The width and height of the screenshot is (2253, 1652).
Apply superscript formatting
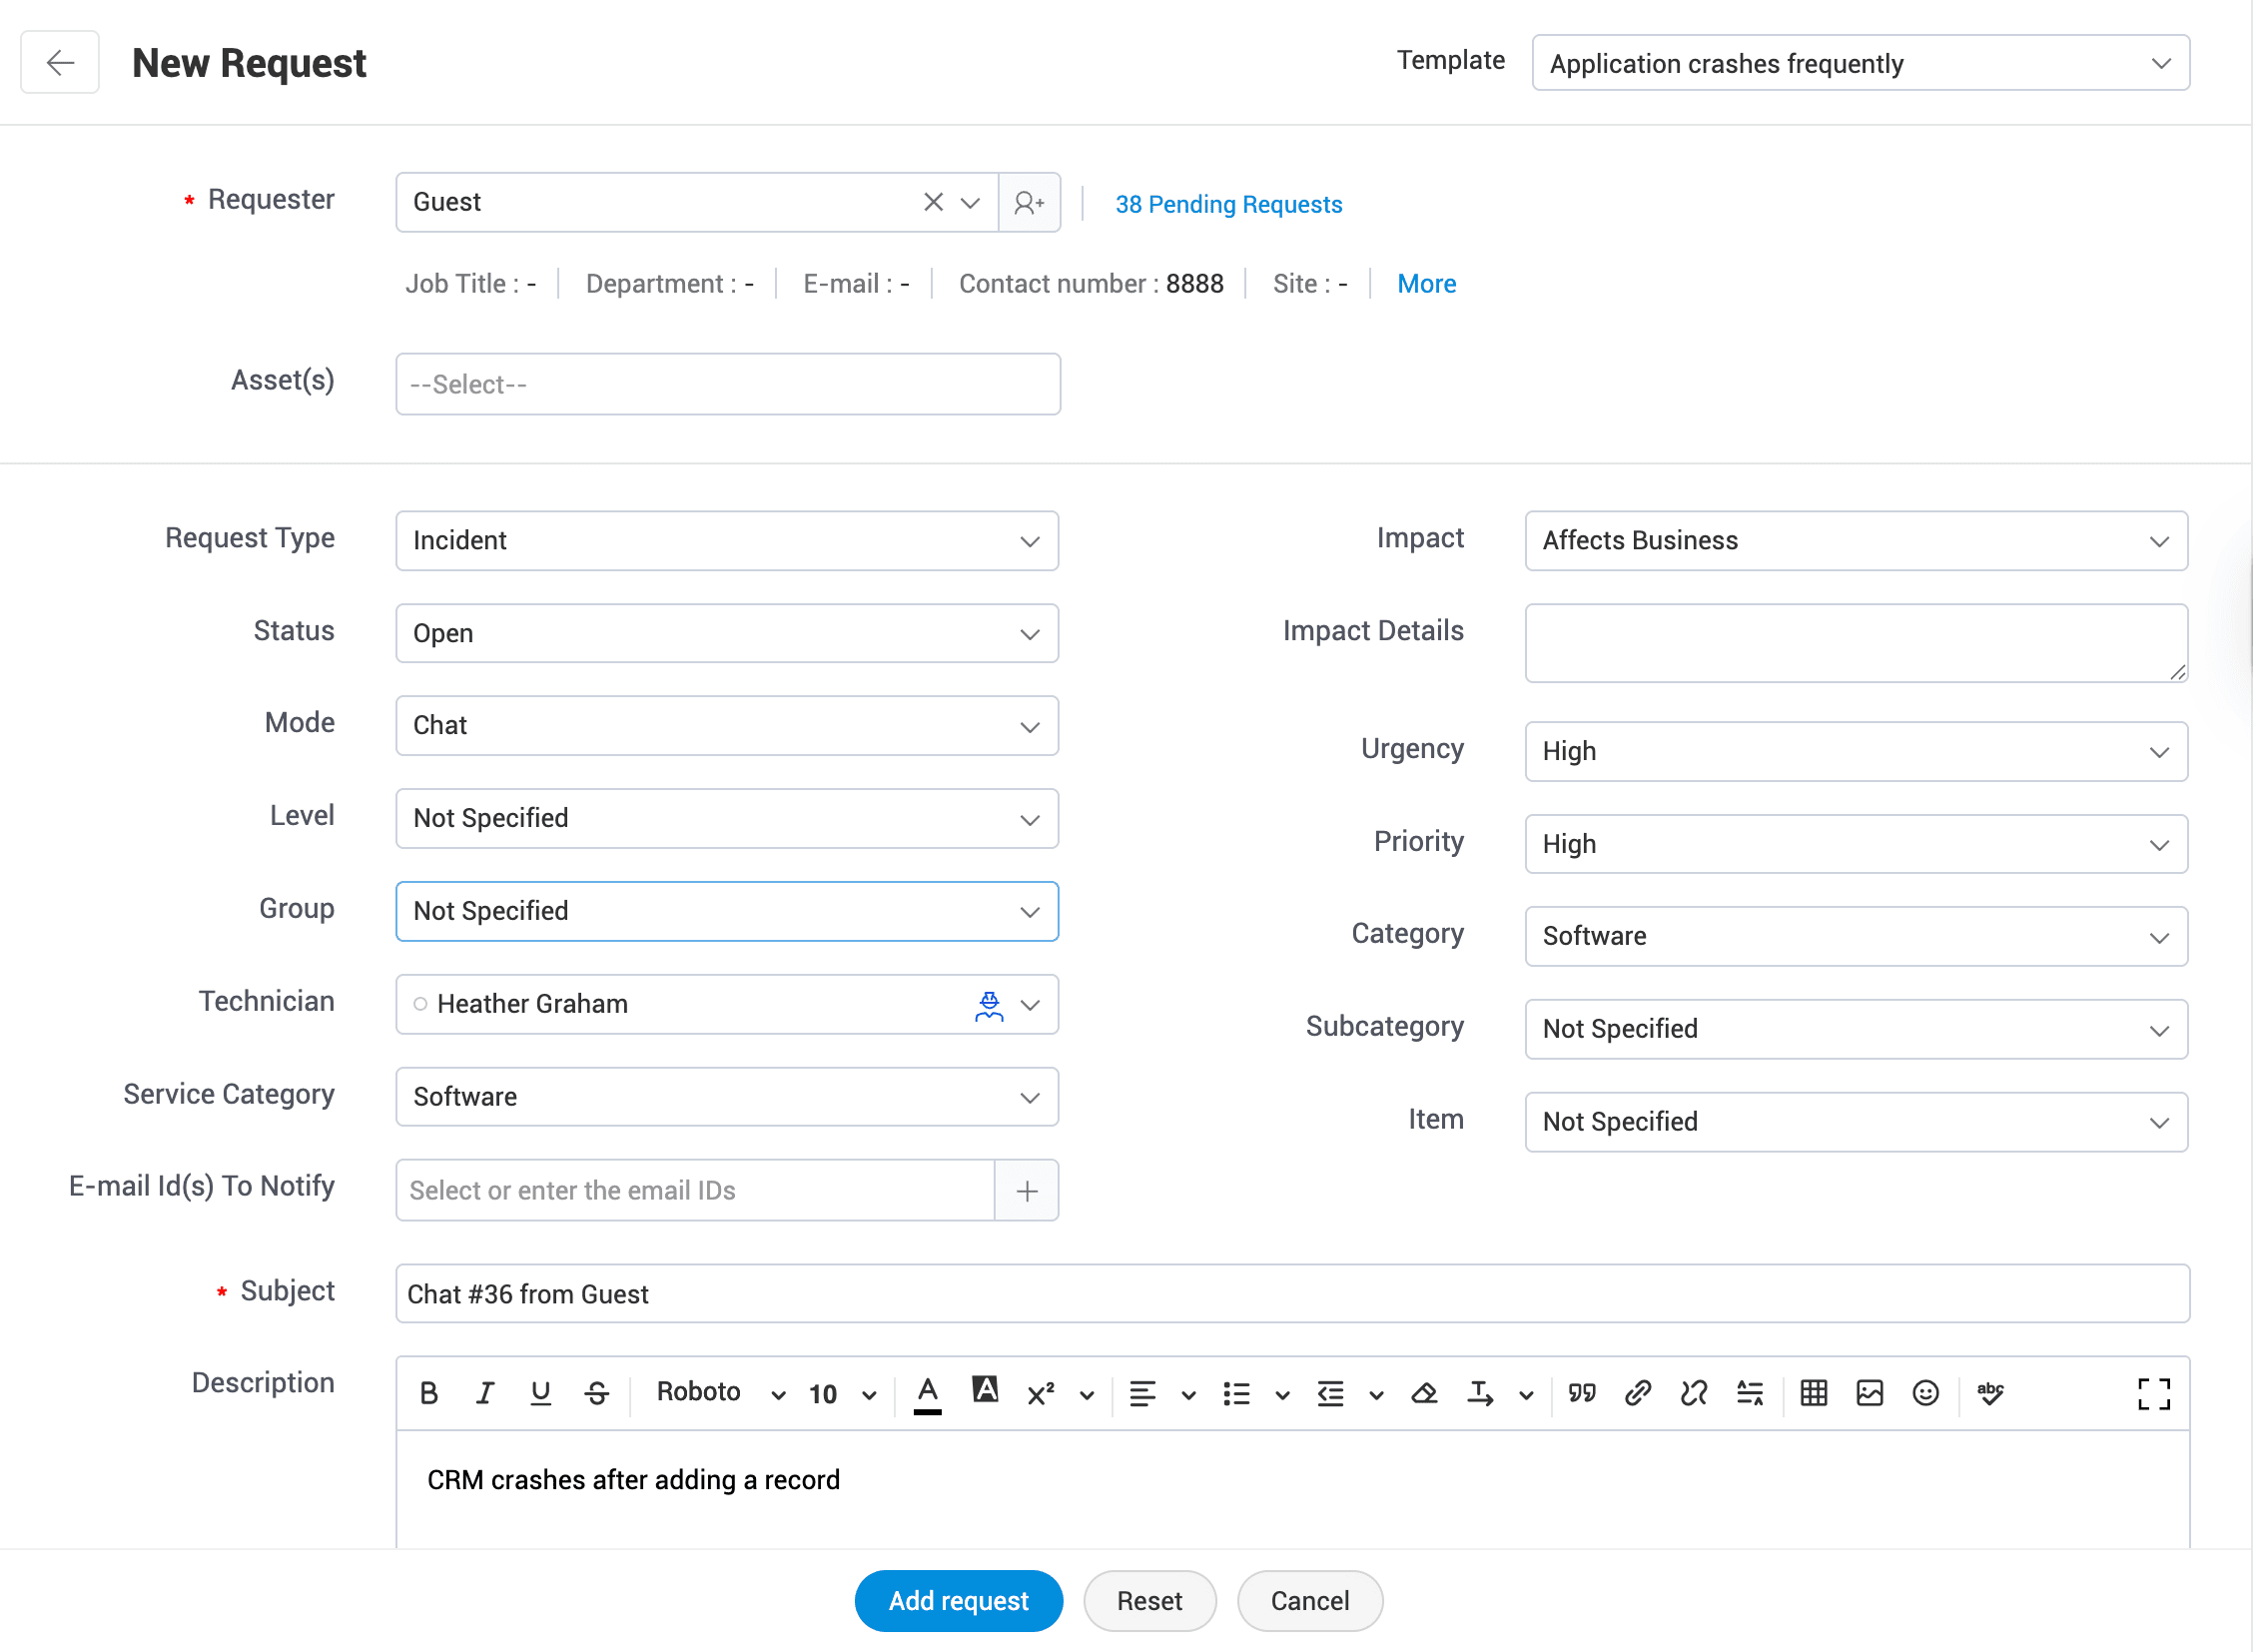[1041, 1393]
